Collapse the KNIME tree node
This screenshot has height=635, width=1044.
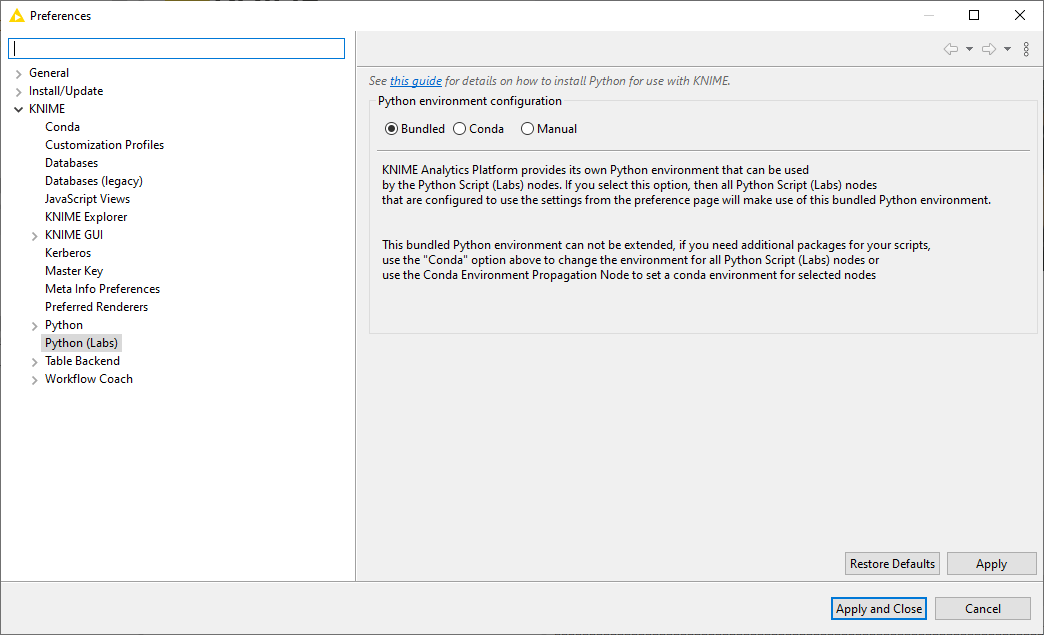pyautogui.click(x=19, y=109)
